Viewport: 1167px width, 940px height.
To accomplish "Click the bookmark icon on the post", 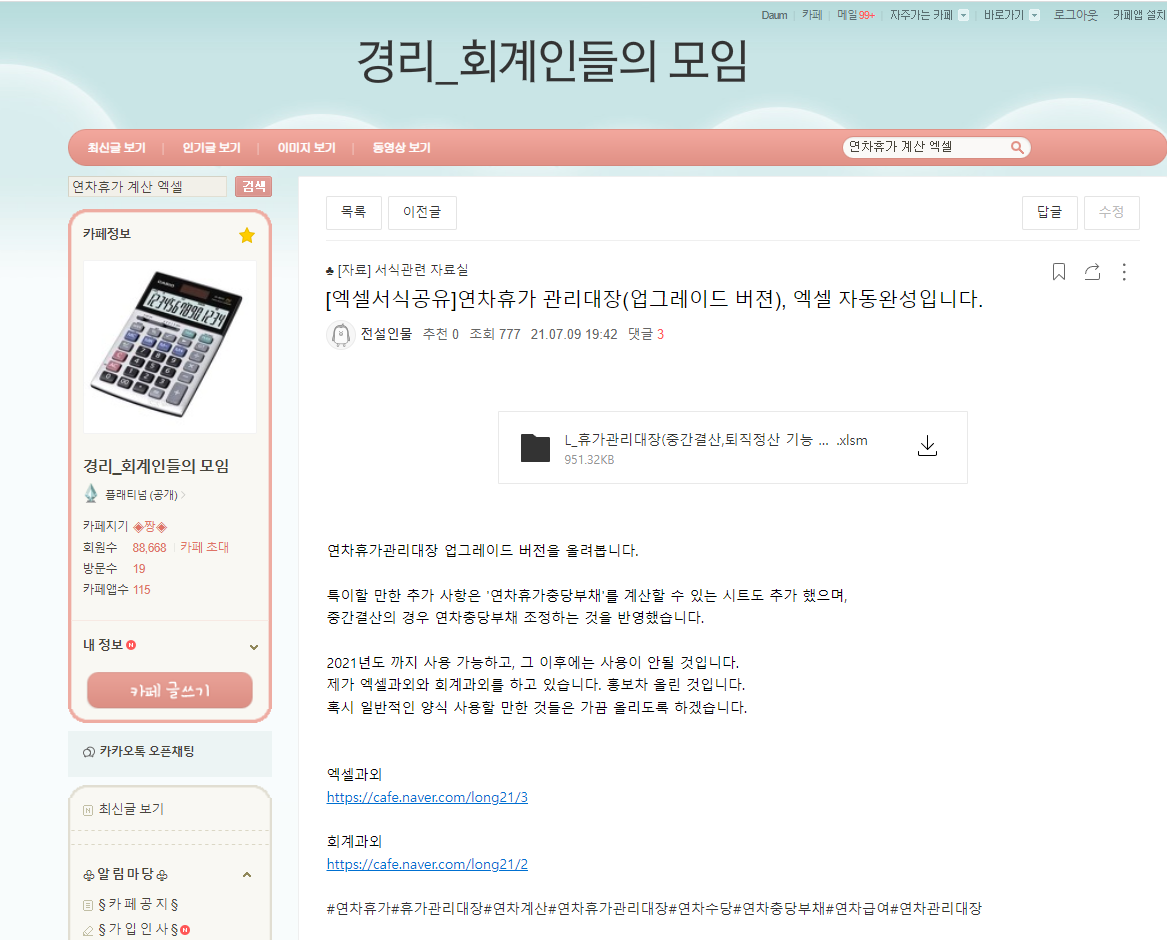I will [x=1059, y=272].
